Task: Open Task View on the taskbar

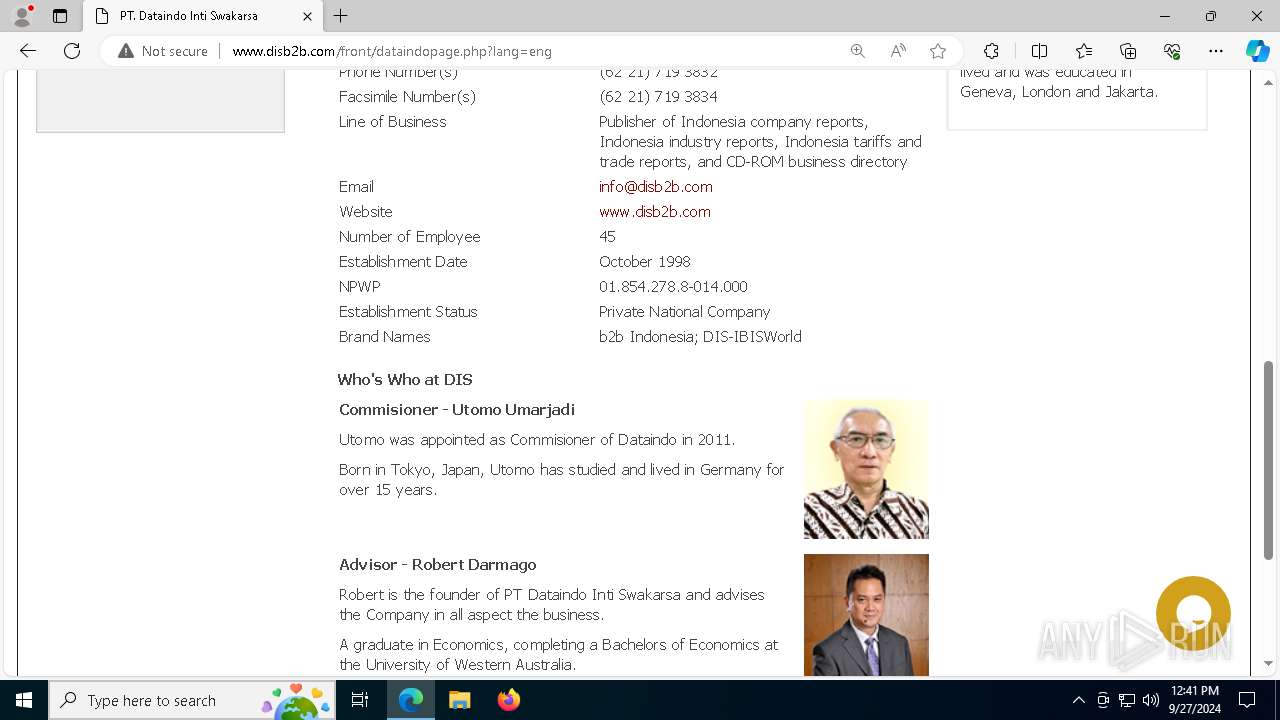Action: tap(361, 700)
